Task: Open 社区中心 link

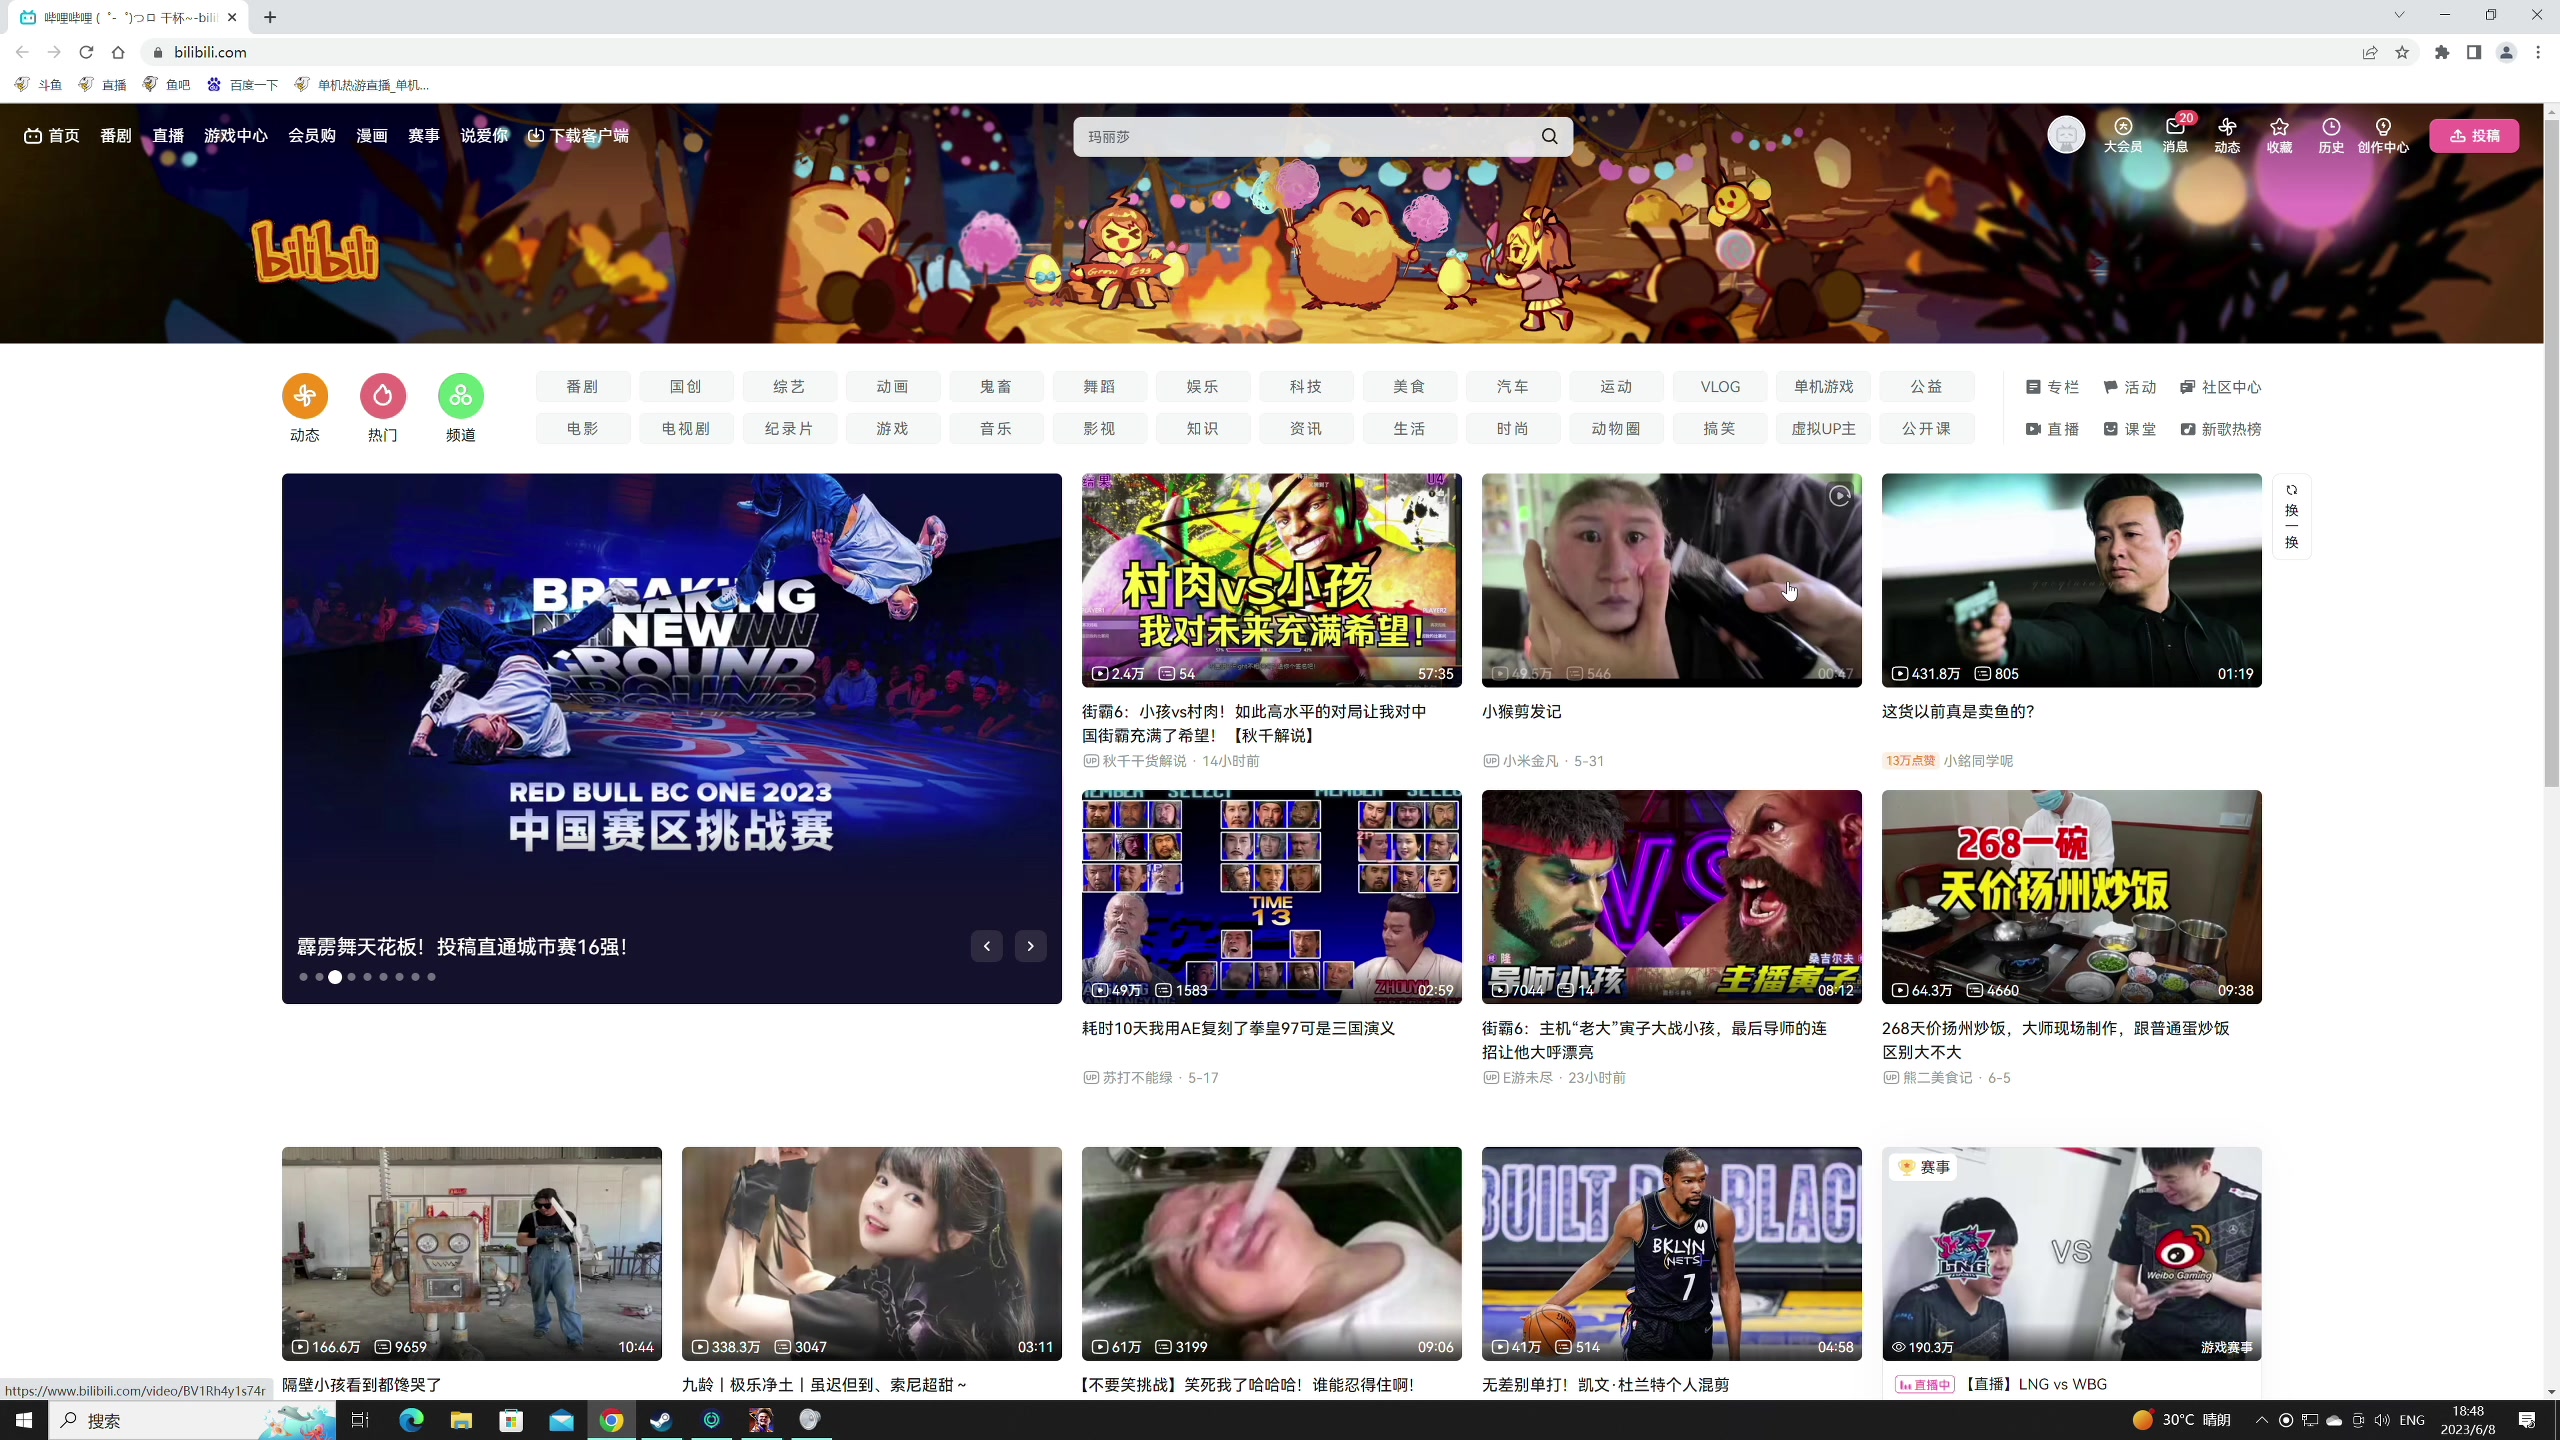Action: (x=2220, y=387)
